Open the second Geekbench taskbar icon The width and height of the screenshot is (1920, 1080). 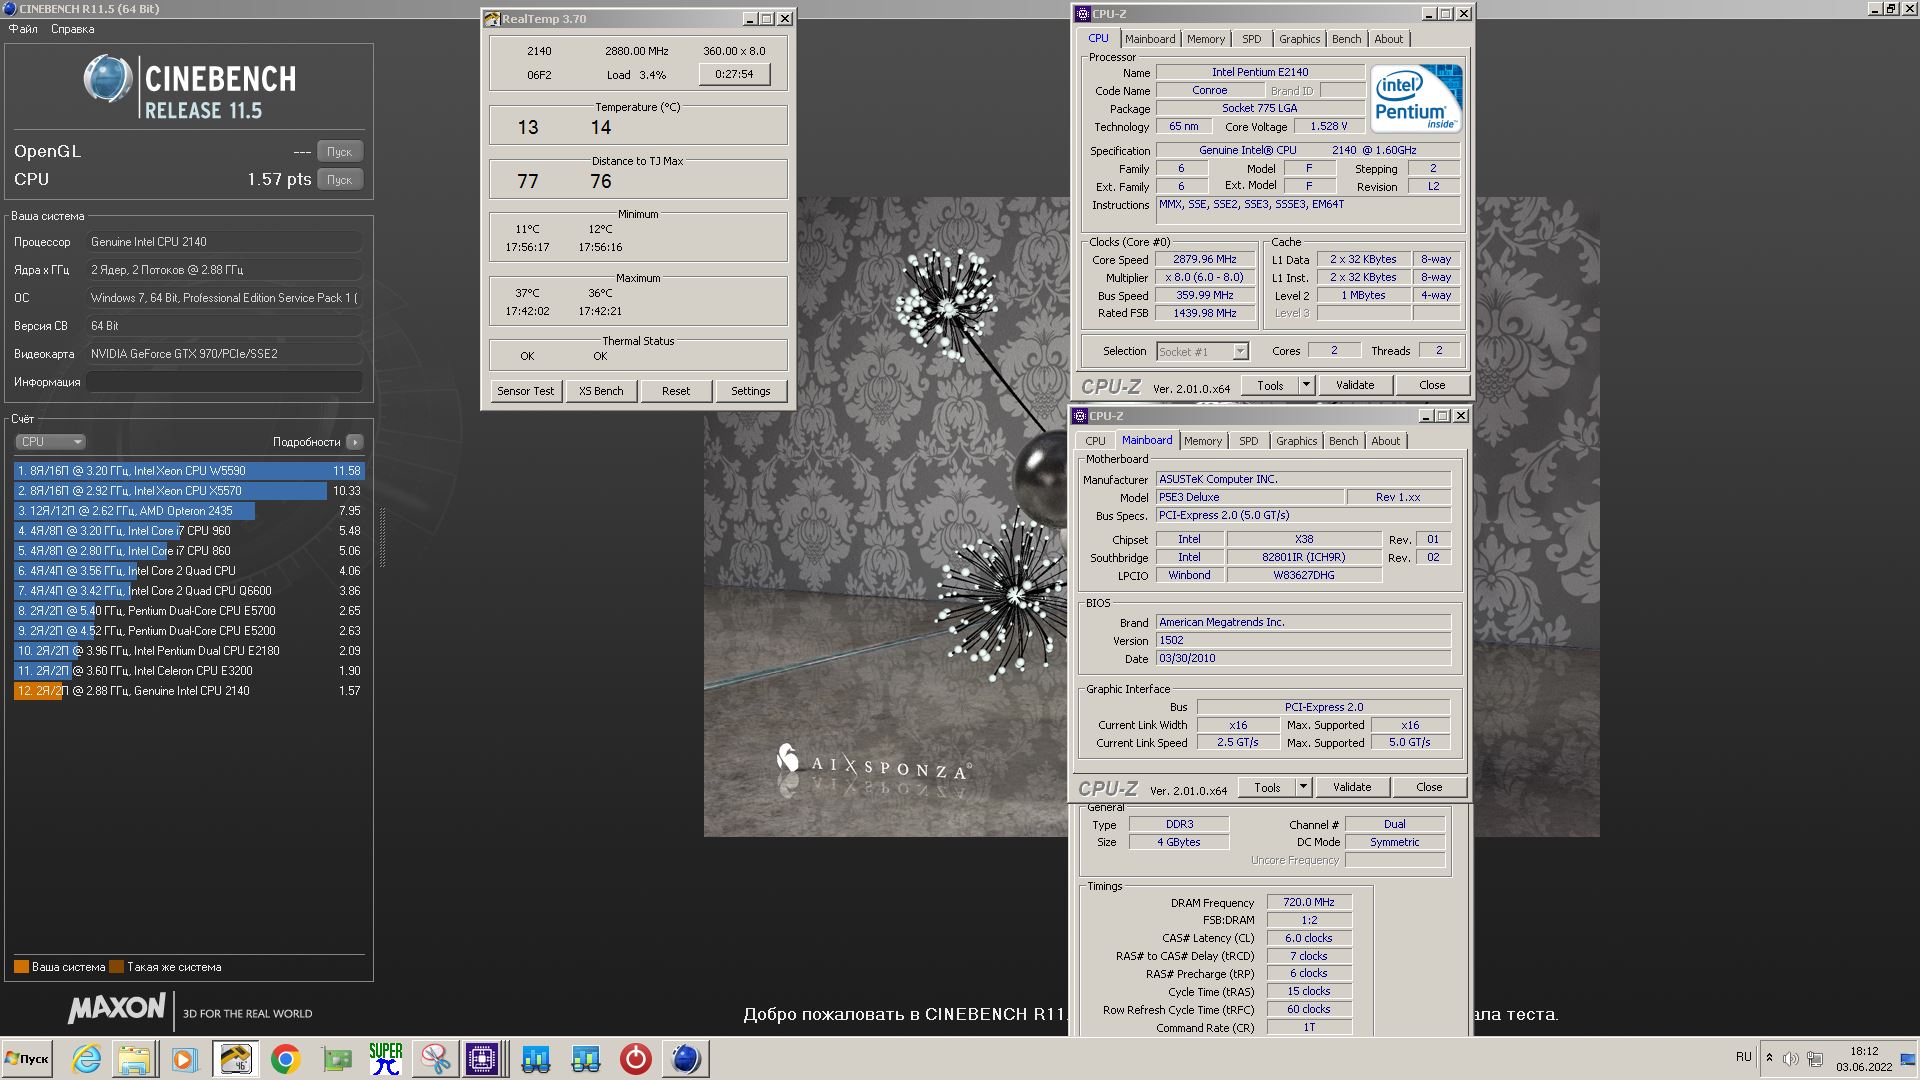[585, 1059]
